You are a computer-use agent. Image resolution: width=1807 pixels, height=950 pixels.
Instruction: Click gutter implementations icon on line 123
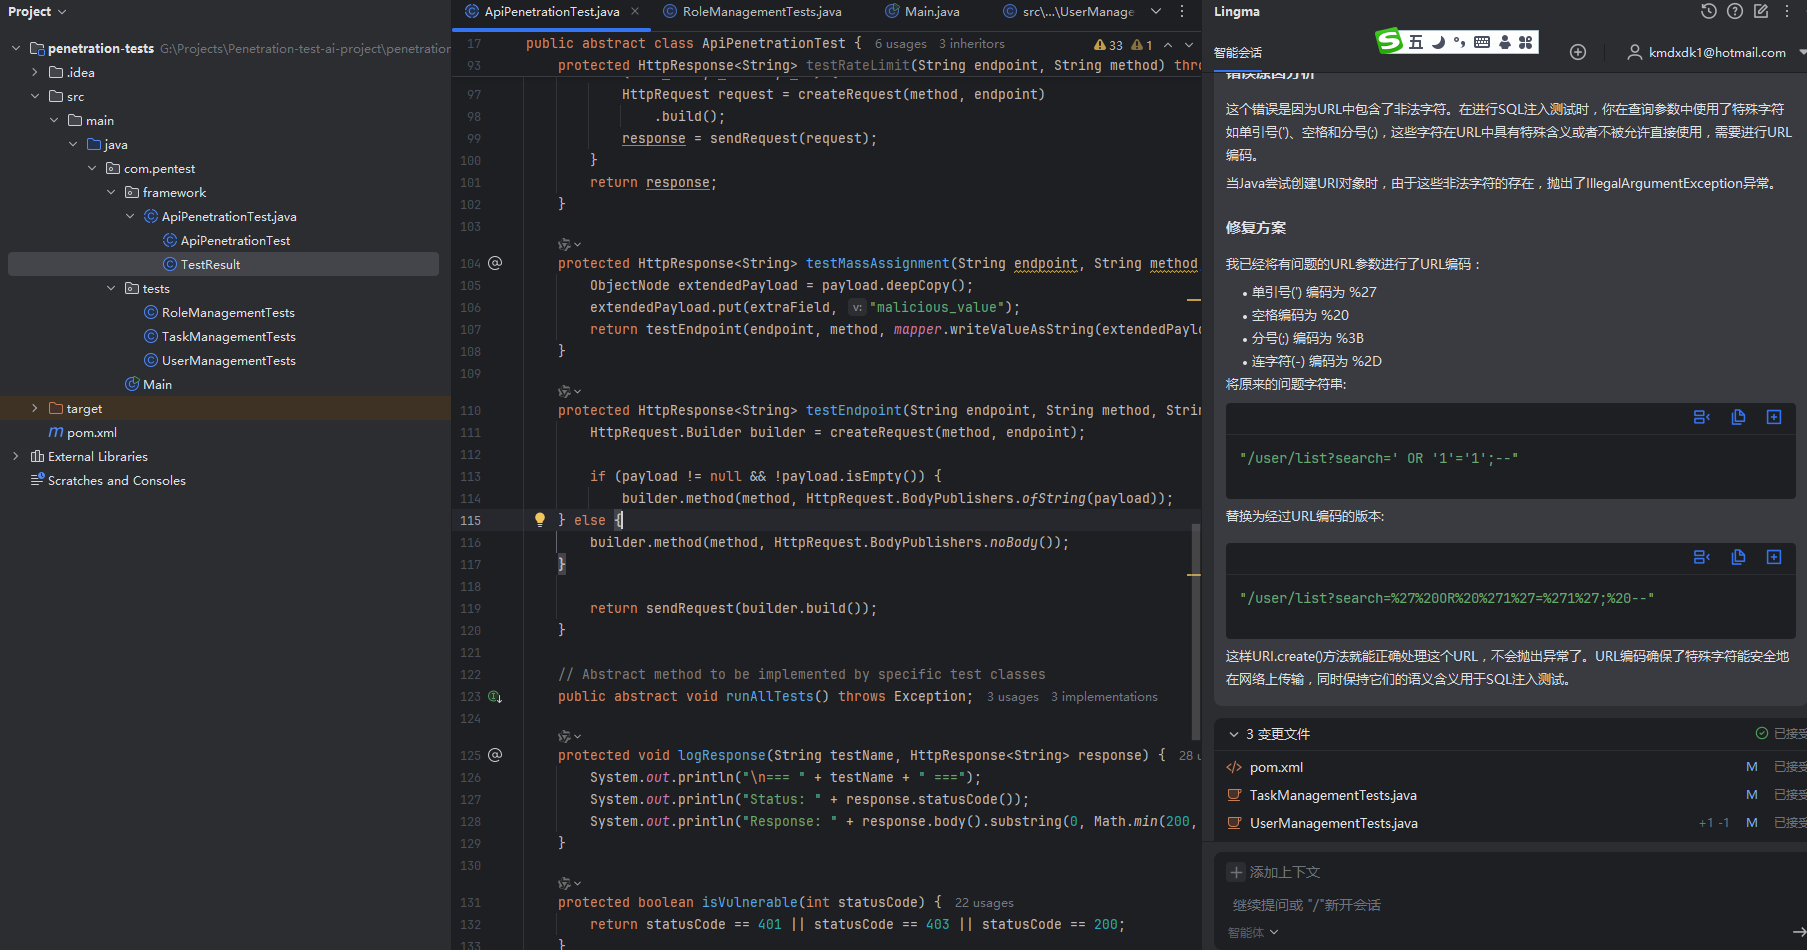(x=495, y=696)
